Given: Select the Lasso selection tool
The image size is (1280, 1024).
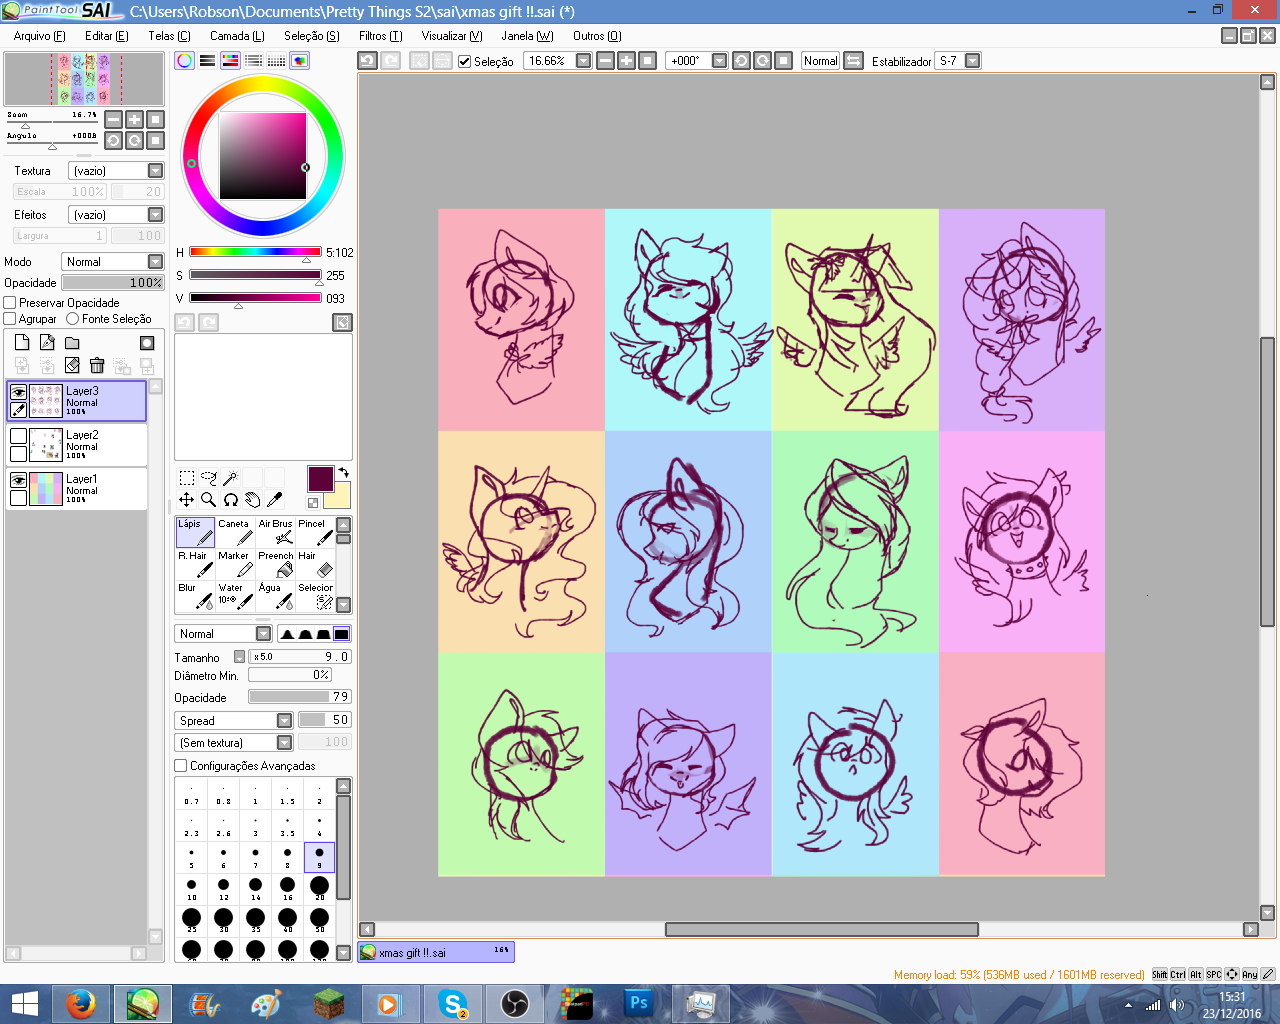Looking at the screenshot, I should click(209, 478).
